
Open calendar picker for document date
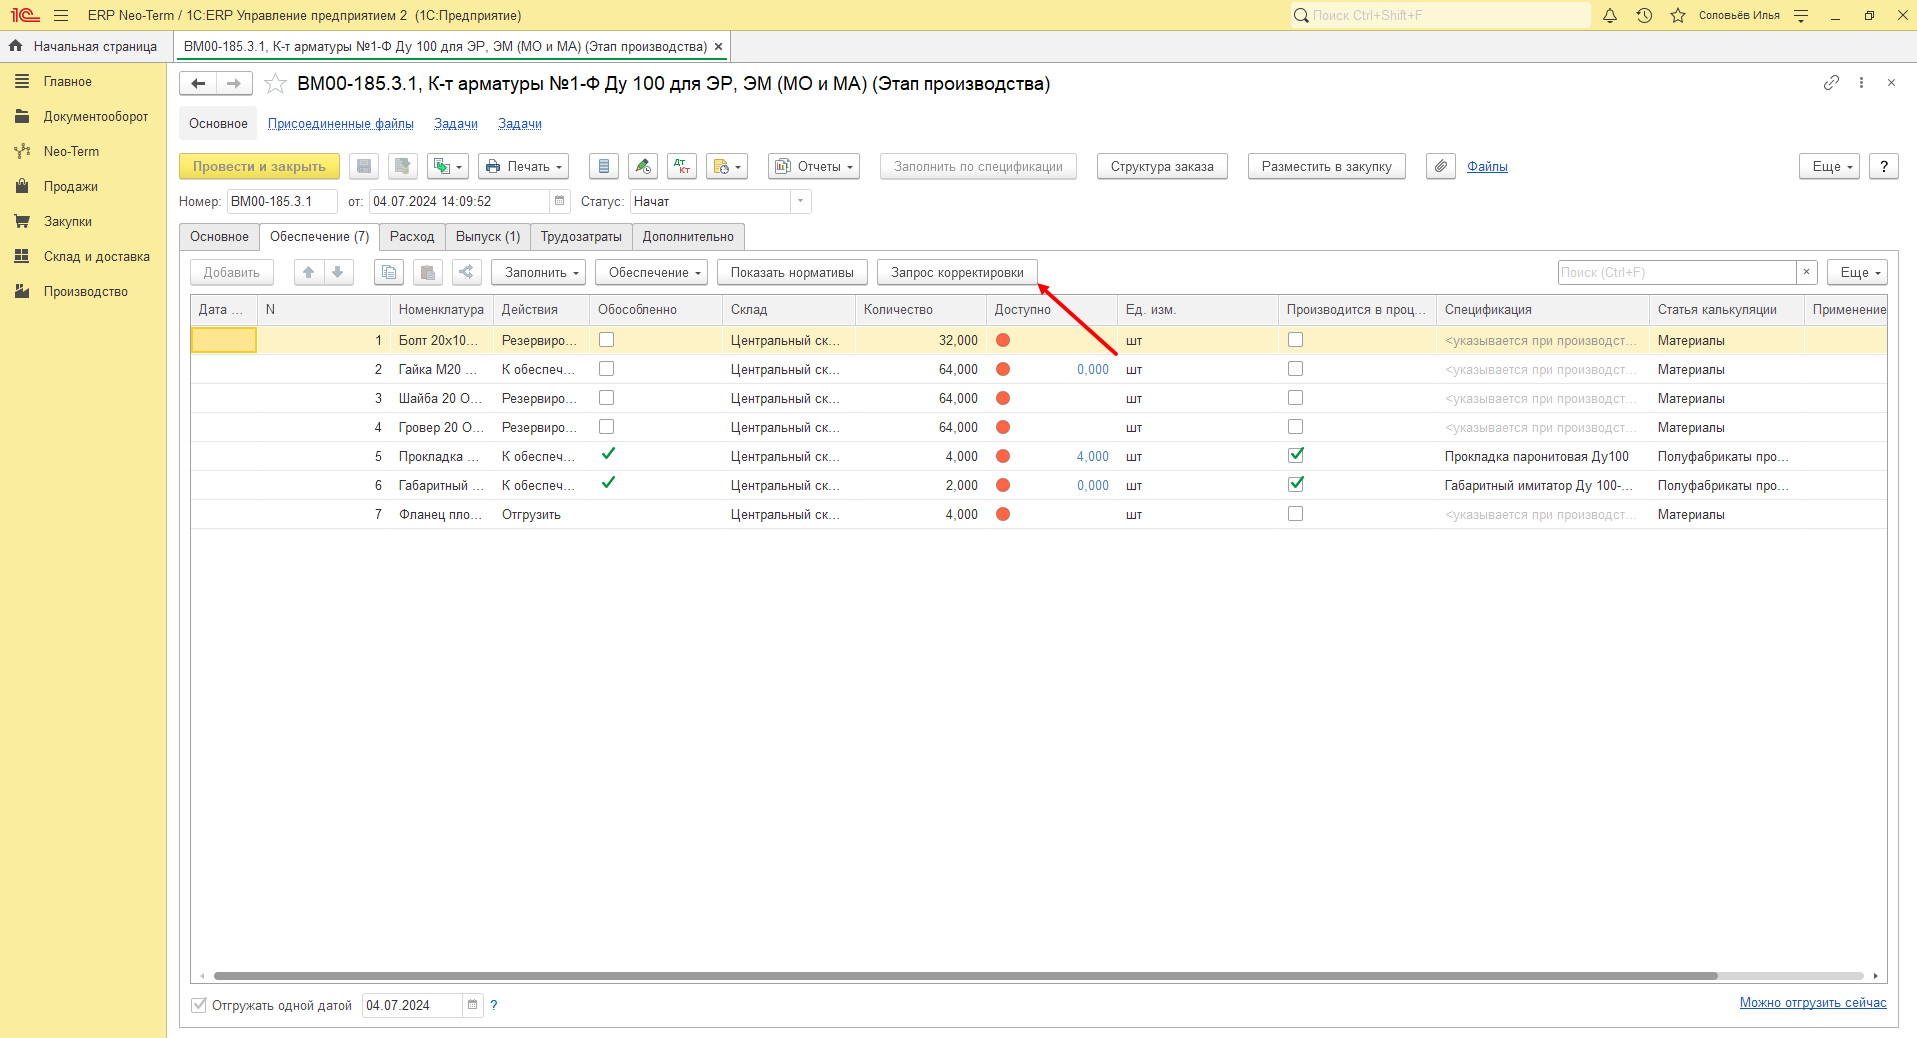point(560,201)
